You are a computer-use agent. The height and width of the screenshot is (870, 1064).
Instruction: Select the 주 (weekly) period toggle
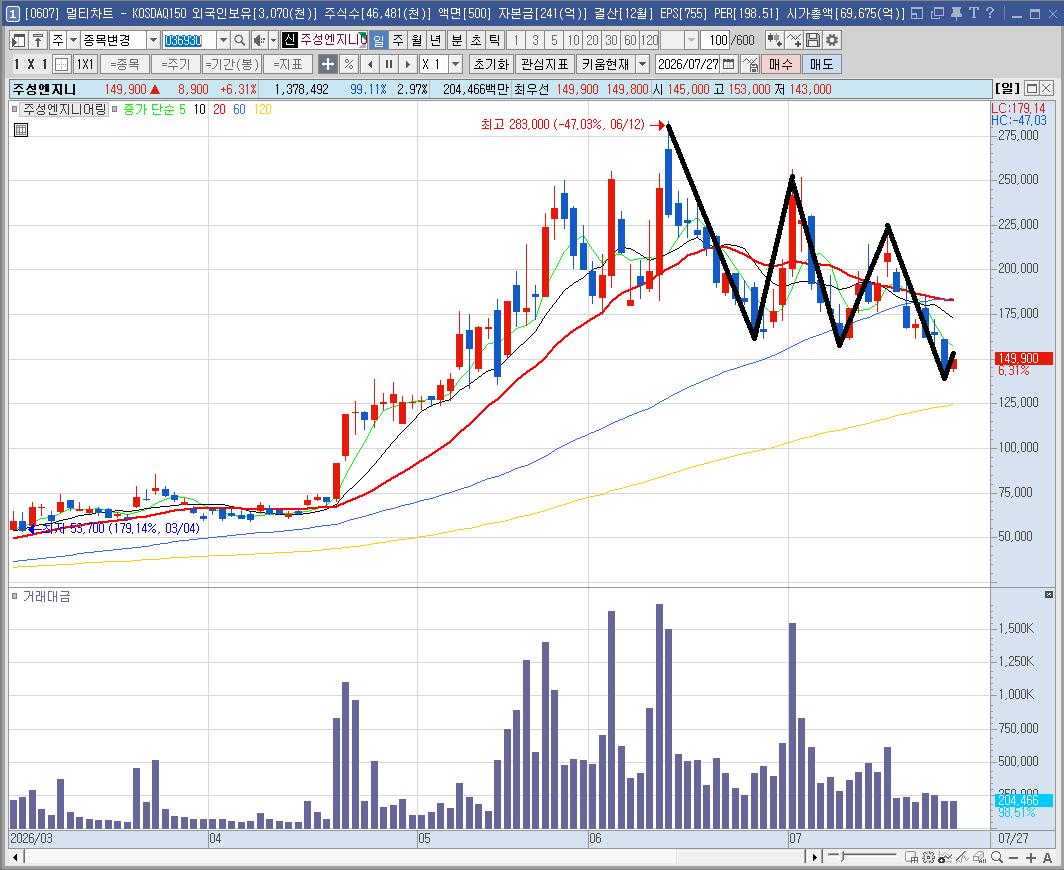pyautogui.click(x=398, y=41)
